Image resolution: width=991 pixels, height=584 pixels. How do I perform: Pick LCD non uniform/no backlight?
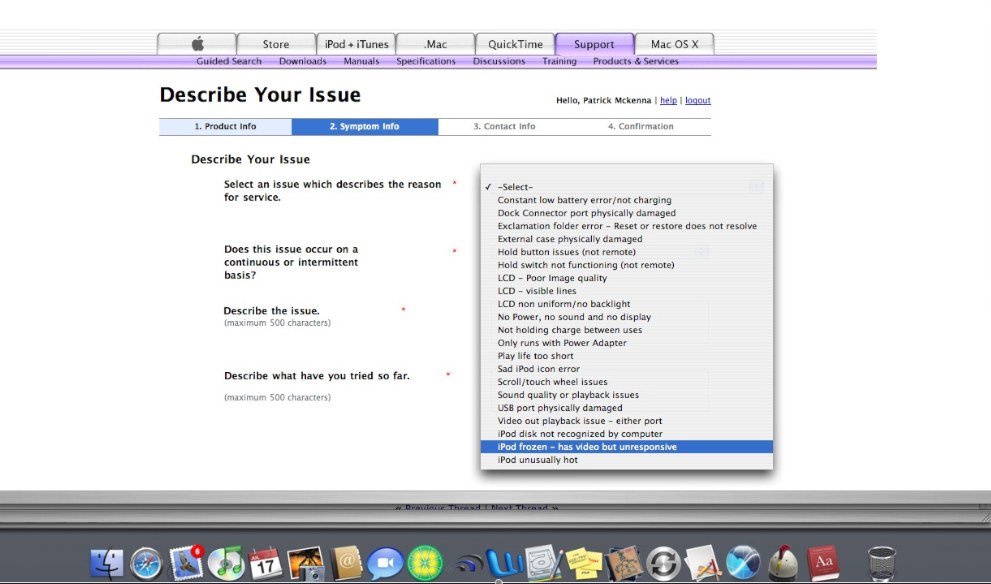[626, 304]
